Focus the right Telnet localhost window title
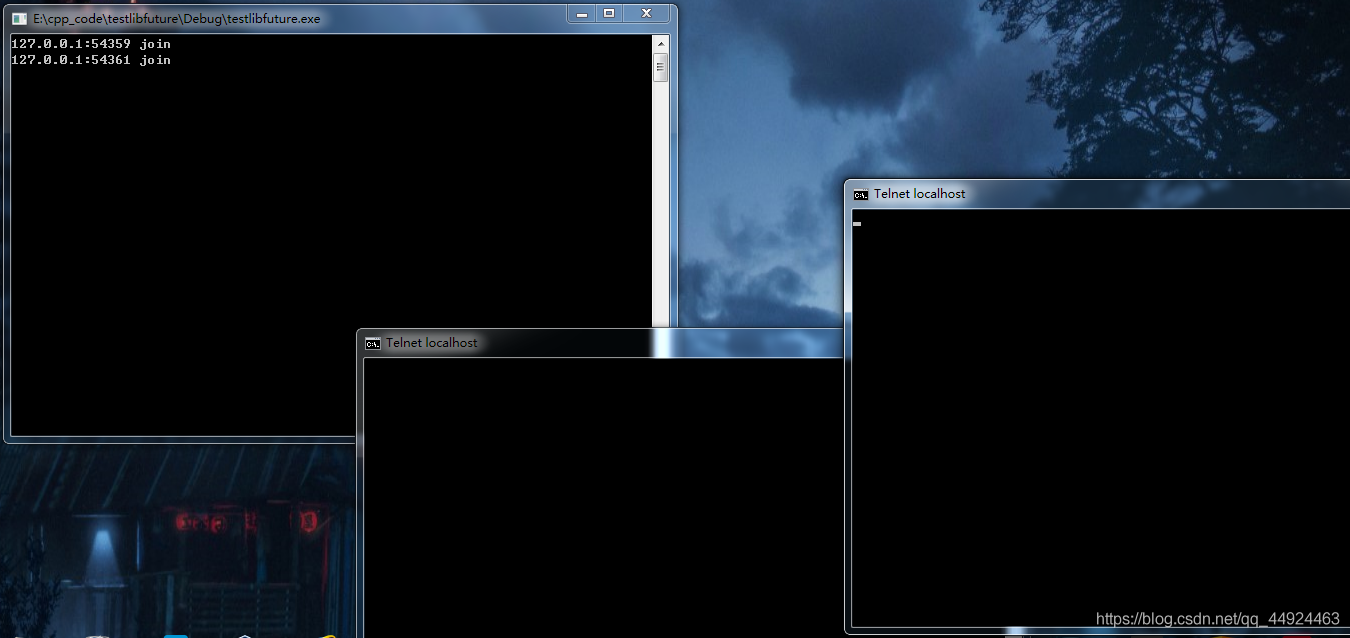Screen dimensions: 1350x638 (920, 194)
